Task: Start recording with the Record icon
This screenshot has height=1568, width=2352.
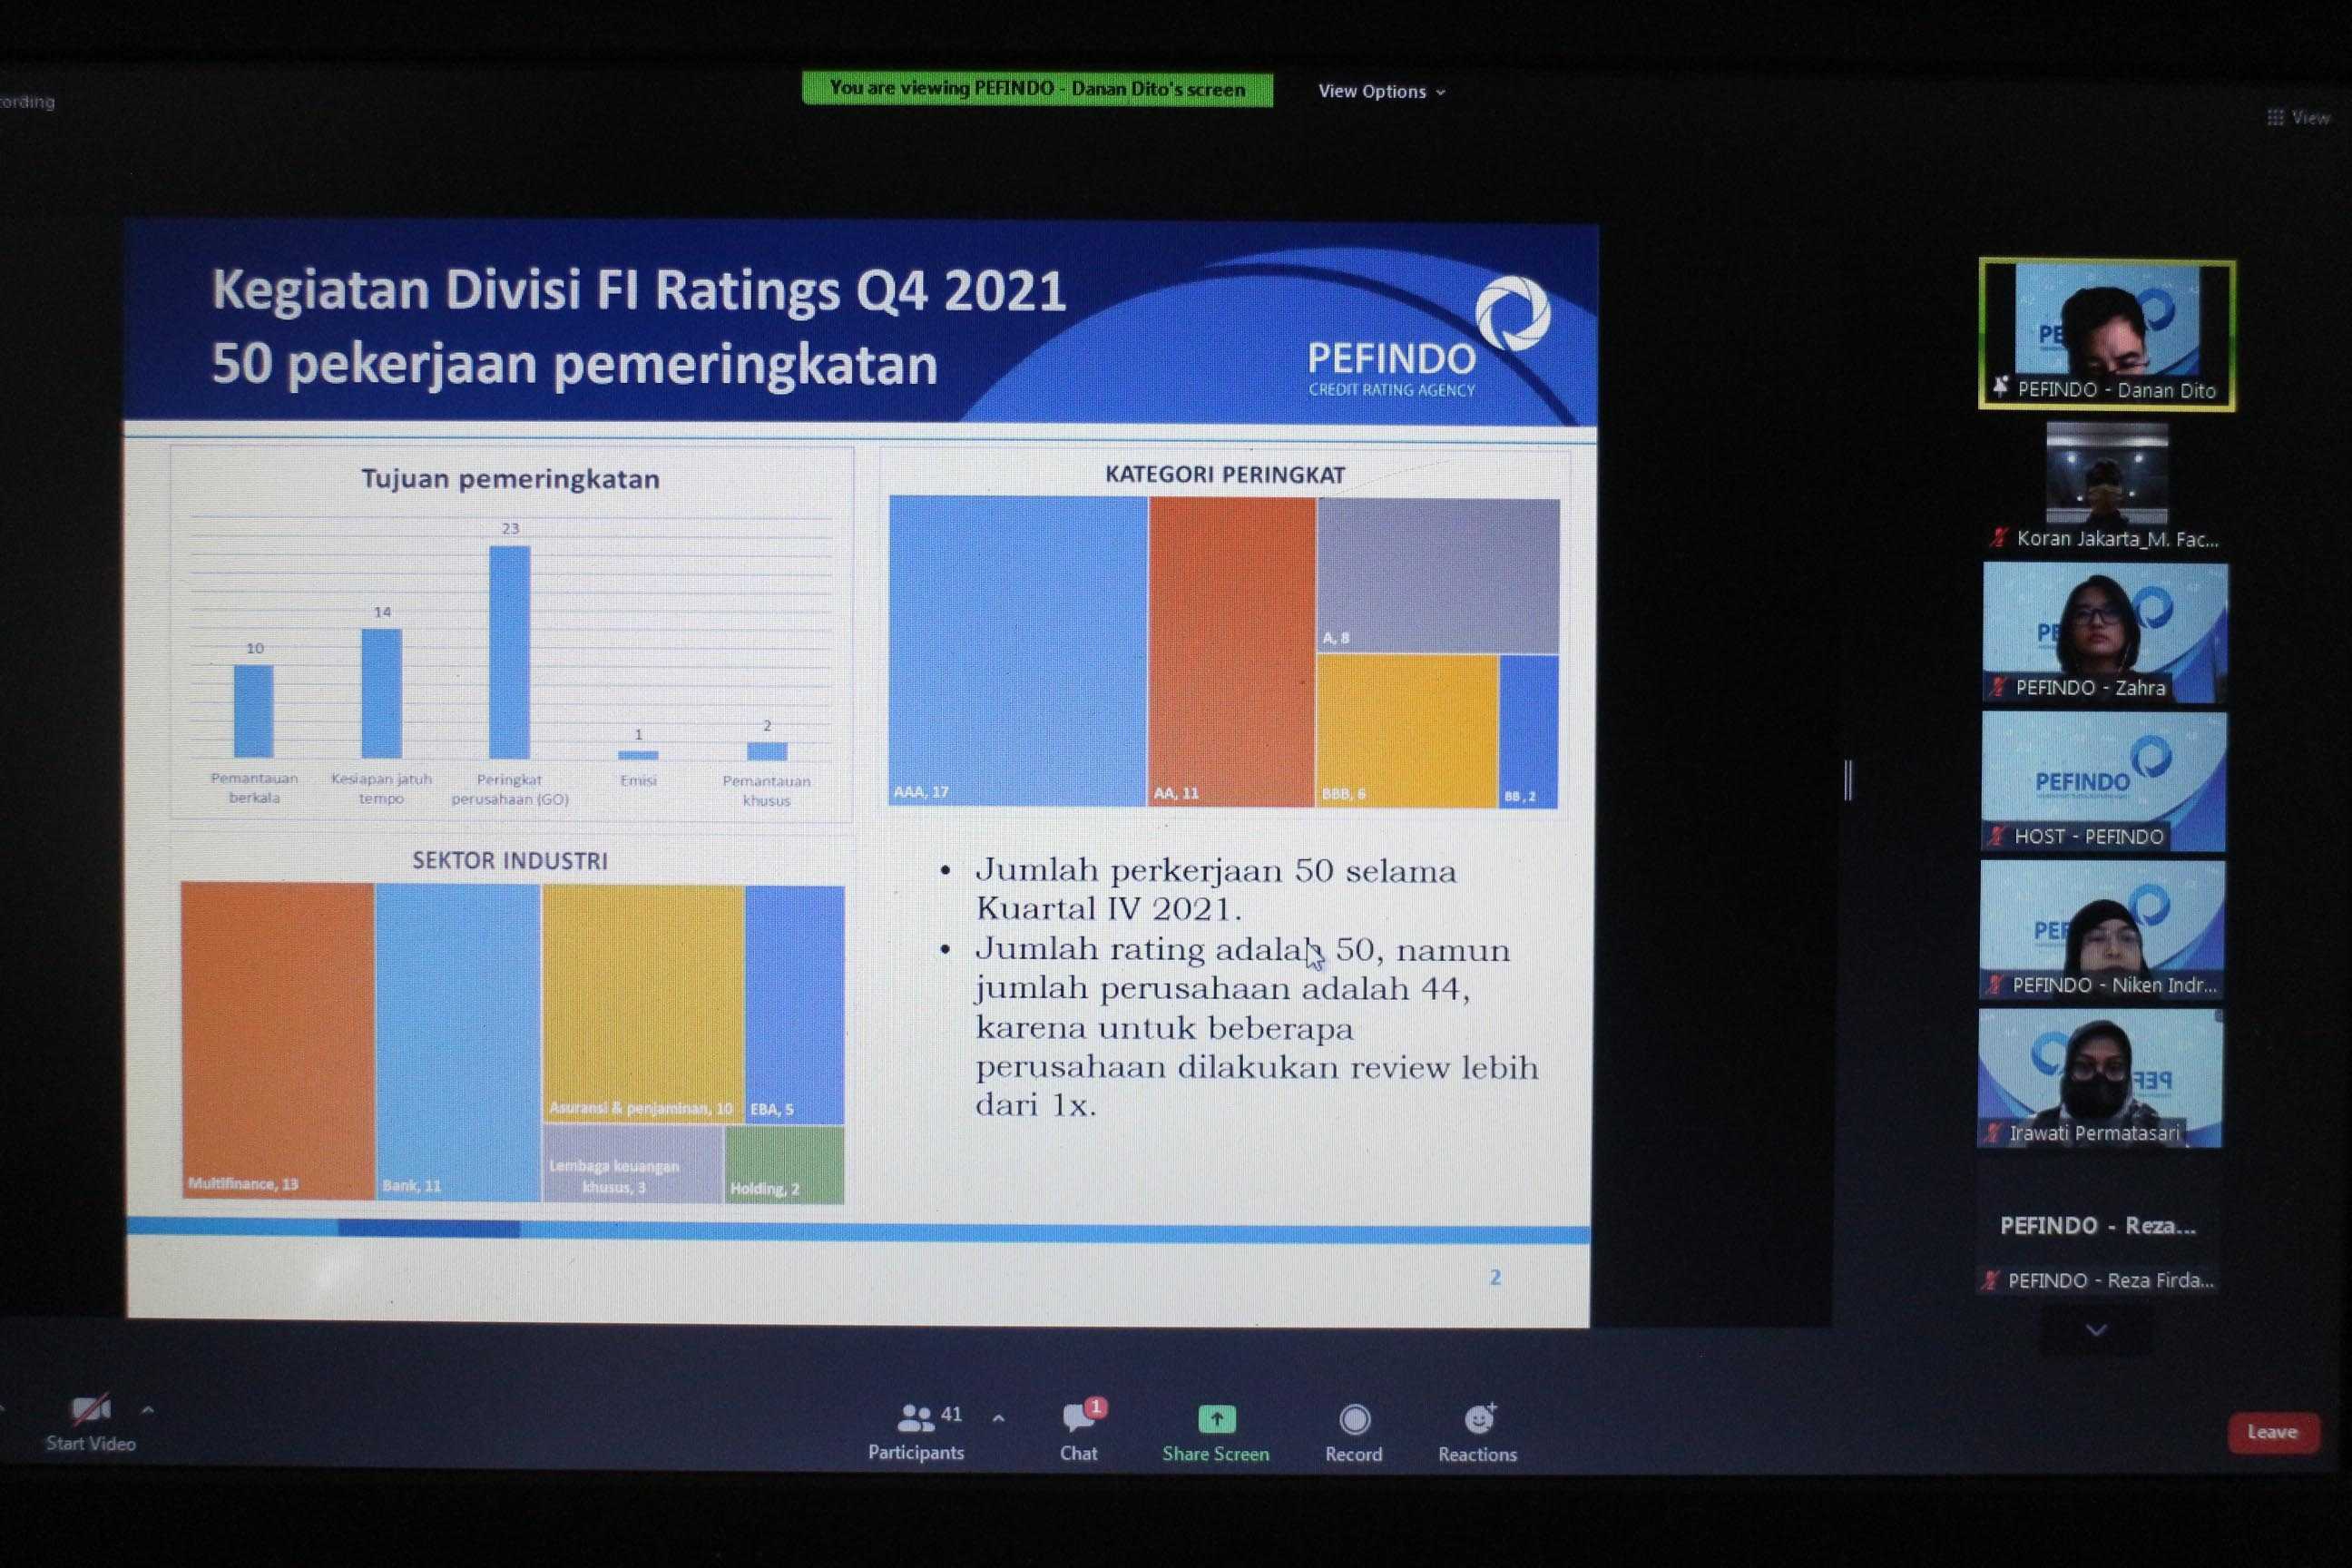Action: click(1354, 1419)
